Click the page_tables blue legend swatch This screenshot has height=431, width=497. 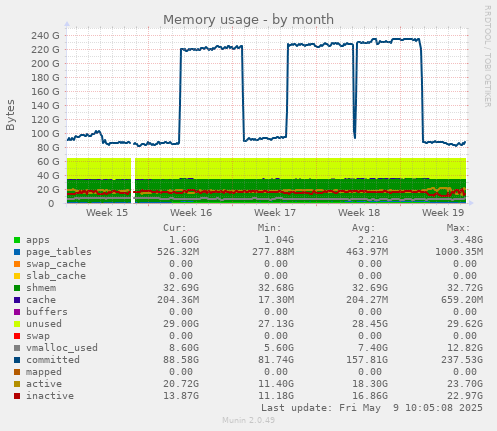point(17,252)
